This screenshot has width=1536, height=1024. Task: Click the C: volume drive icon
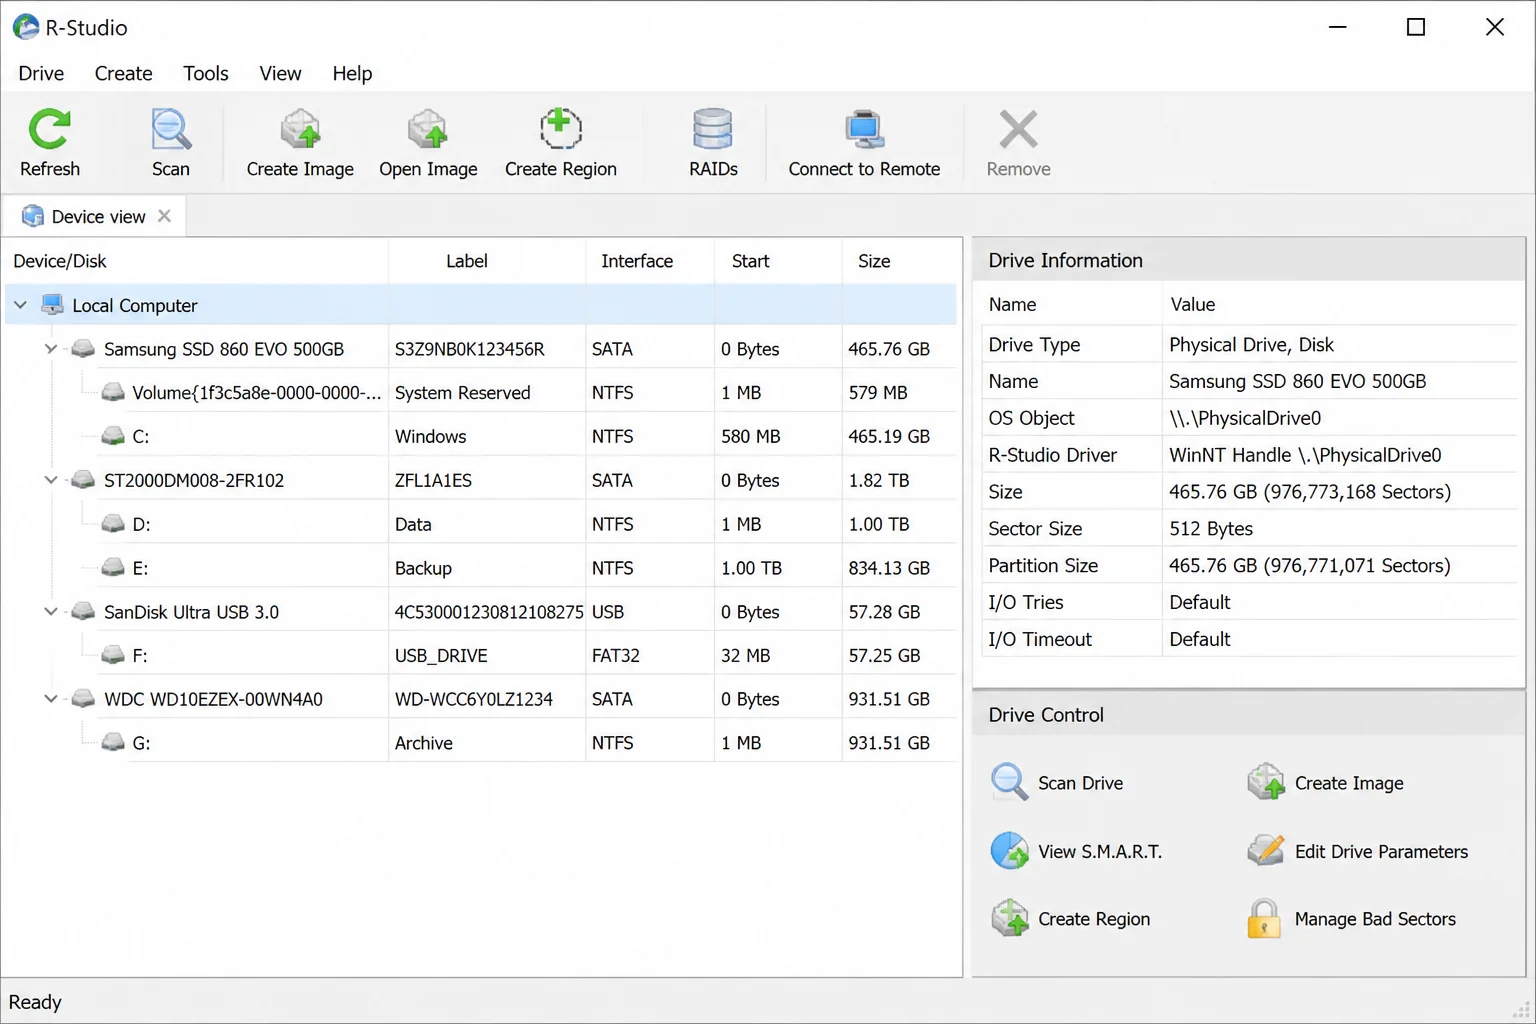tap(113, 436)
